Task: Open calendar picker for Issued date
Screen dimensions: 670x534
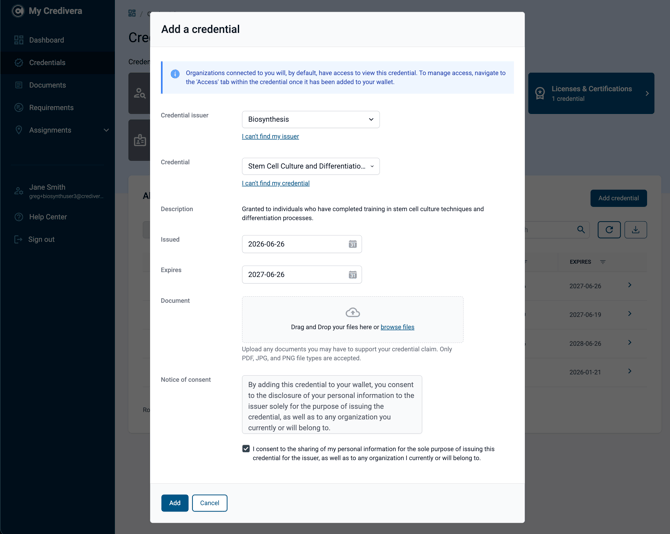Action: (x=353, y=244)
